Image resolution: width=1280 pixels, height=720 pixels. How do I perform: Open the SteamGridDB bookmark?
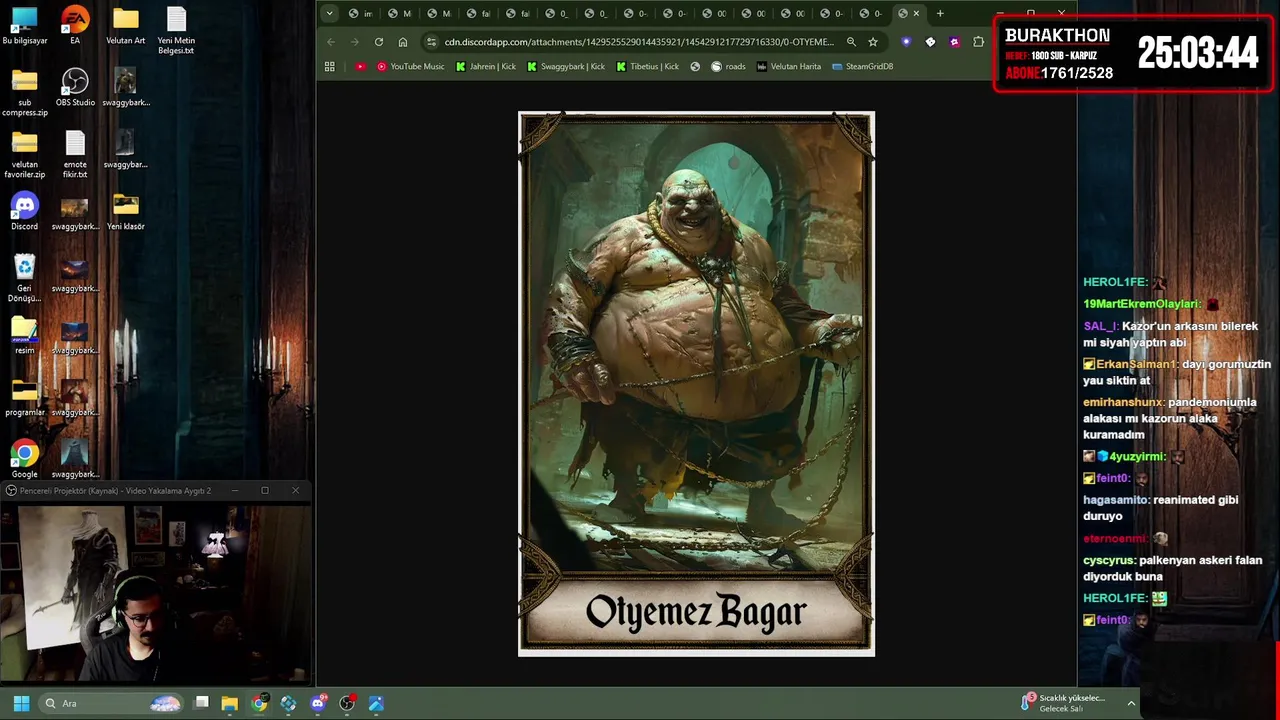tap(863, 66)
